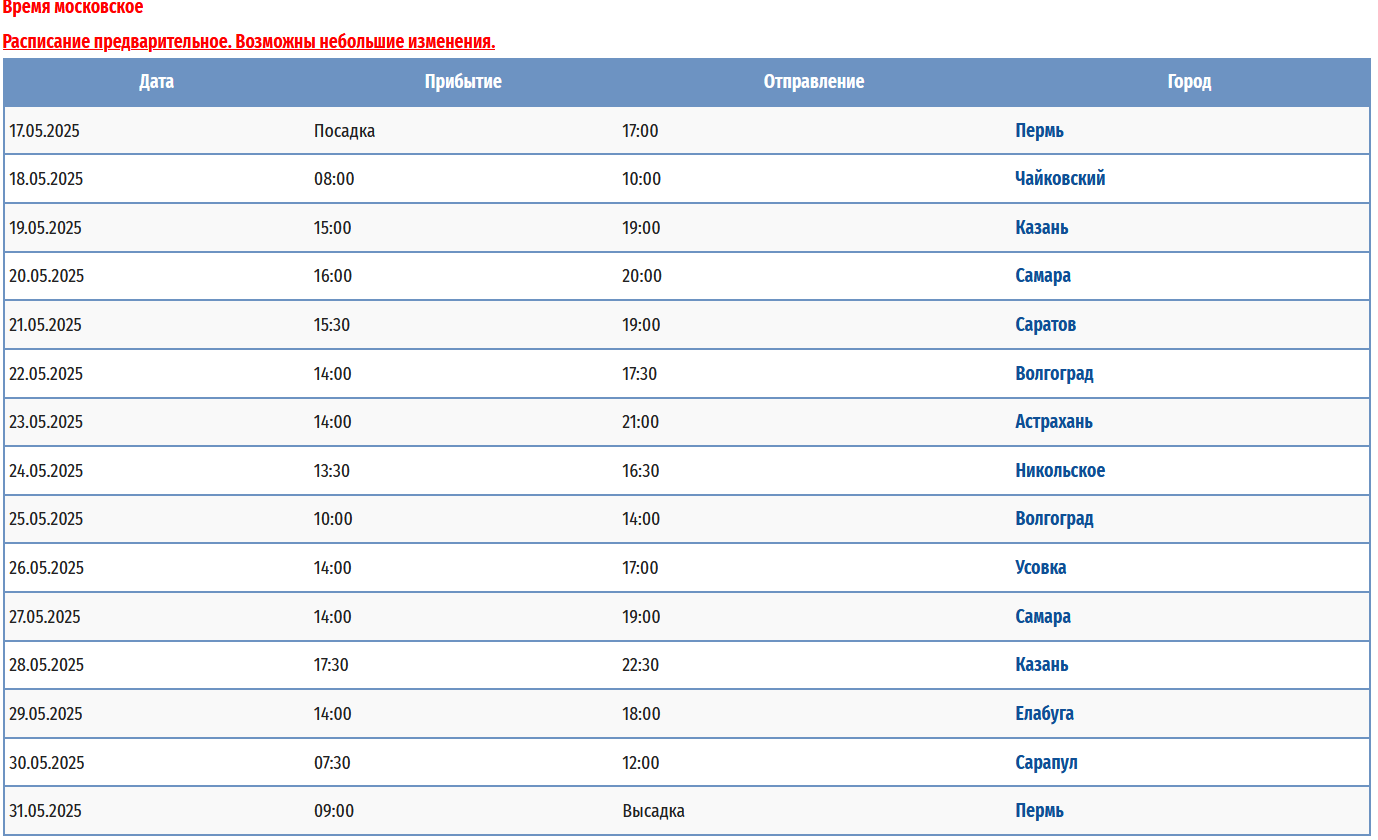Click the Волгоград link on 22.05.2025
The height and width of the screenshot is (840, 1378).
click(1054, 374)
